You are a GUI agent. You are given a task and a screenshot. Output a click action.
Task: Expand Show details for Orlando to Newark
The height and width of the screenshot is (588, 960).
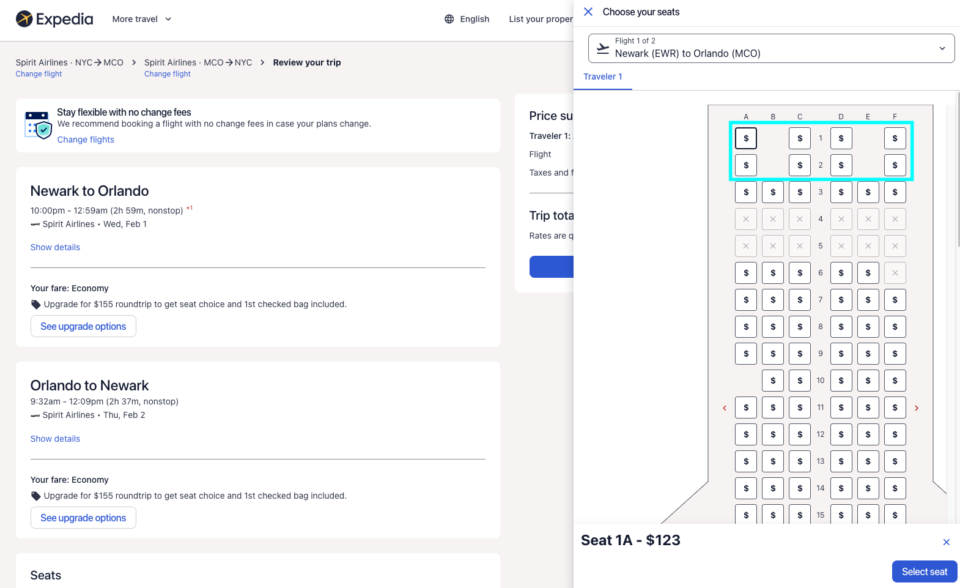point(54,438)
